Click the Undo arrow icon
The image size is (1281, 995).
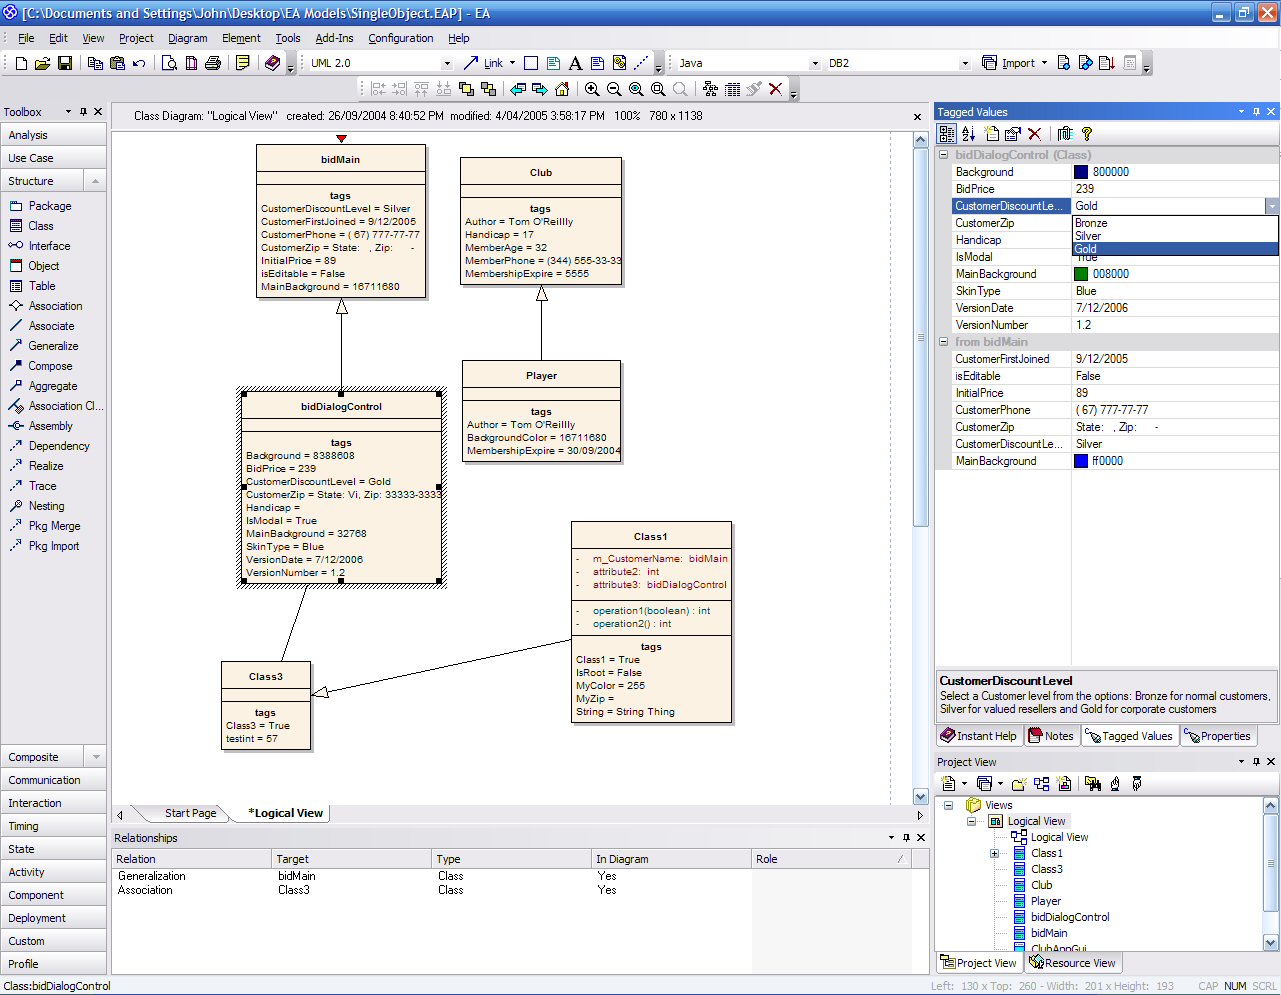[139, 63]
